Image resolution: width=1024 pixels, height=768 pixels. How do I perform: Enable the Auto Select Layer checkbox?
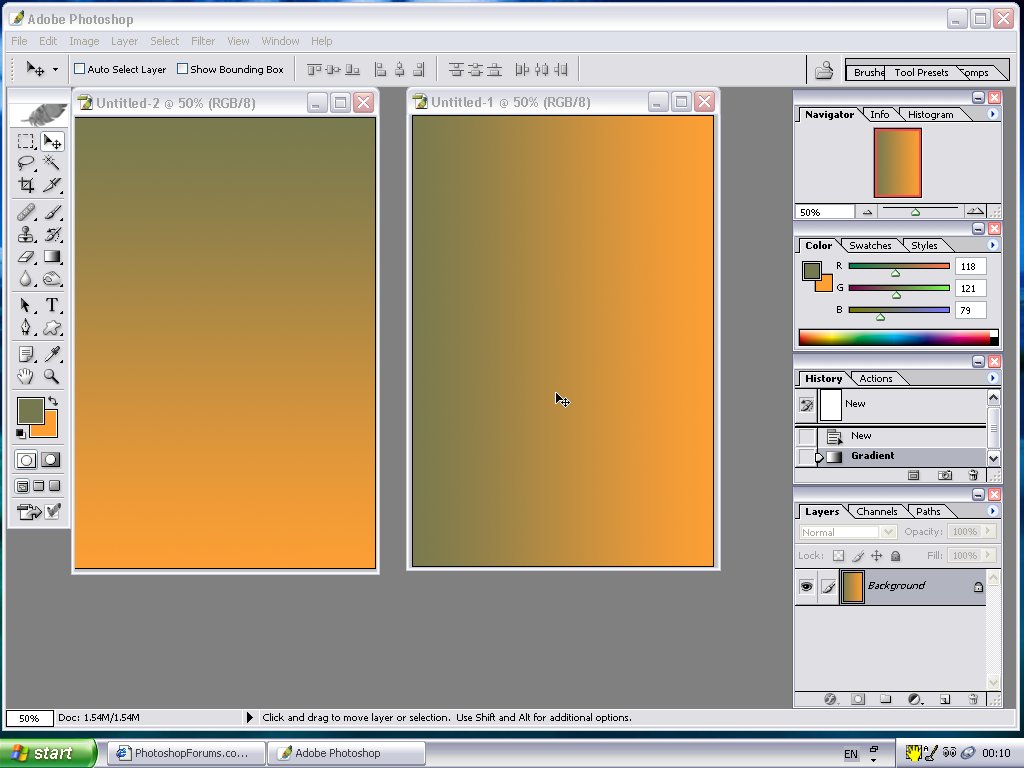[x=78, y=70]
